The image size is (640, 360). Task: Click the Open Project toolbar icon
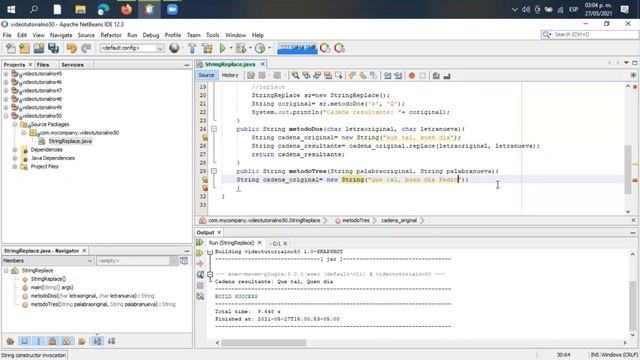coord(39,48)
